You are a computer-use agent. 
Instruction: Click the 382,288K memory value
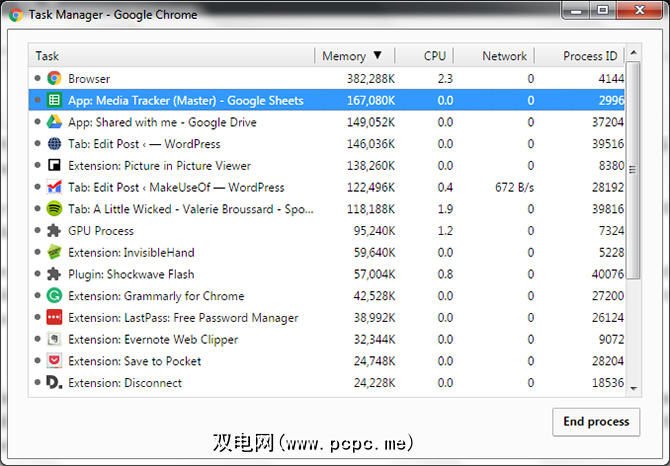[371, 79]
